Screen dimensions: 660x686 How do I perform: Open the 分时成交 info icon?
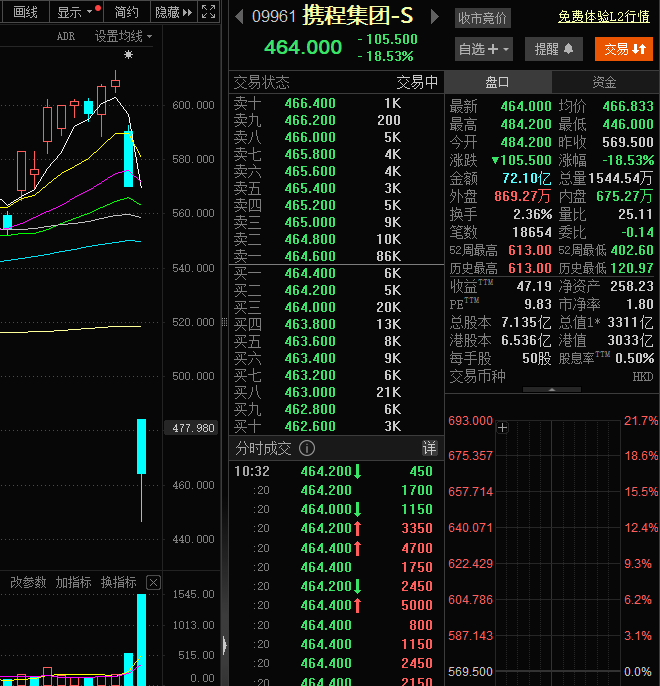[x=307, y=448]
